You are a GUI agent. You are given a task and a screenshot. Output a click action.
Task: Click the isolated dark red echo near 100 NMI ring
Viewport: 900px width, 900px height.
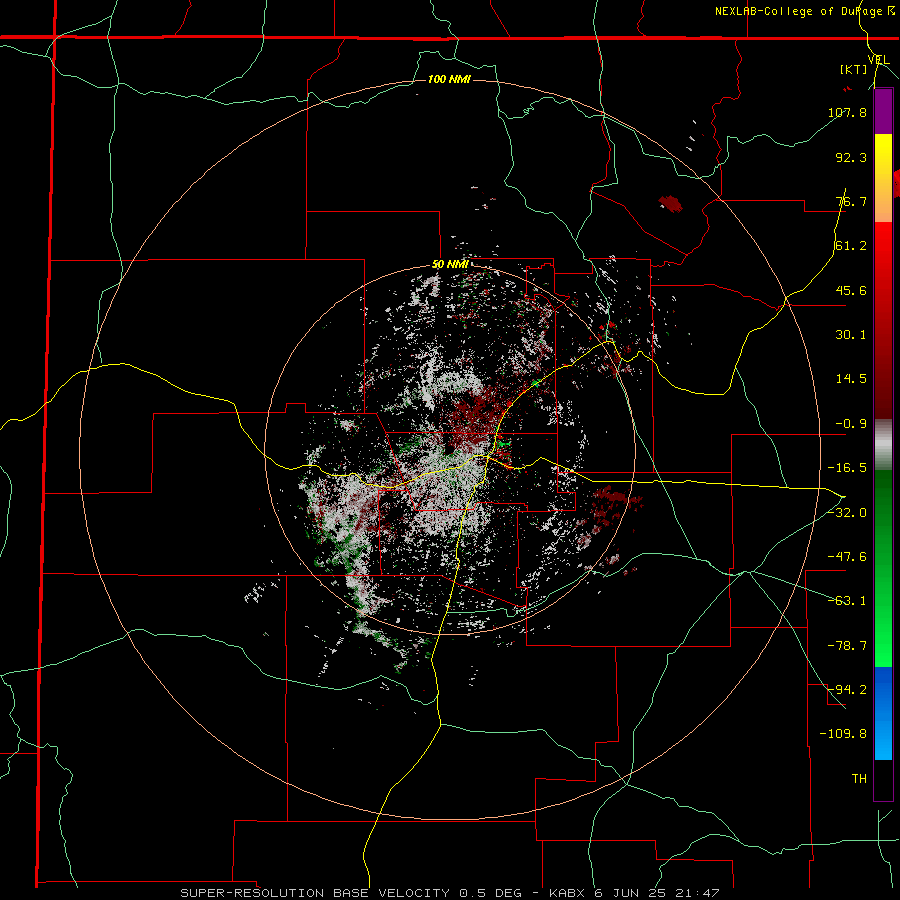coord(670,203)
